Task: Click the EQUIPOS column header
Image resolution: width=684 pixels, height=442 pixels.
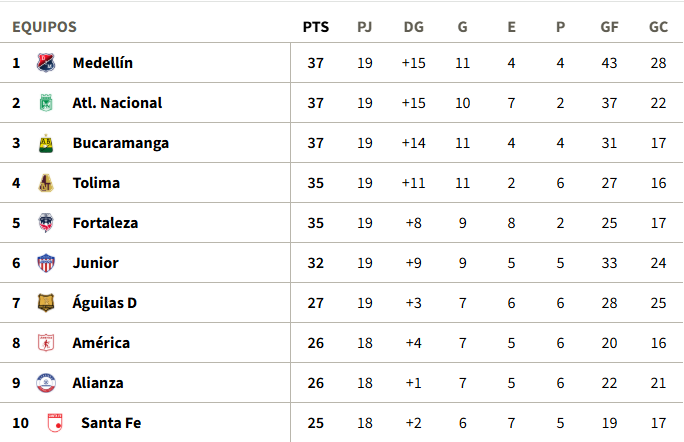Action: [44, 27]
